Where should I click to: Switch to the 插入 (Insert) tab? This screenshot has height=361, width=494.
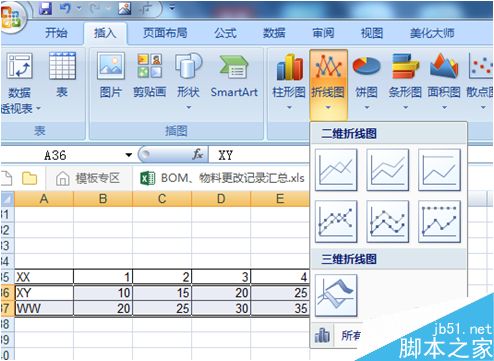(105, 33)
